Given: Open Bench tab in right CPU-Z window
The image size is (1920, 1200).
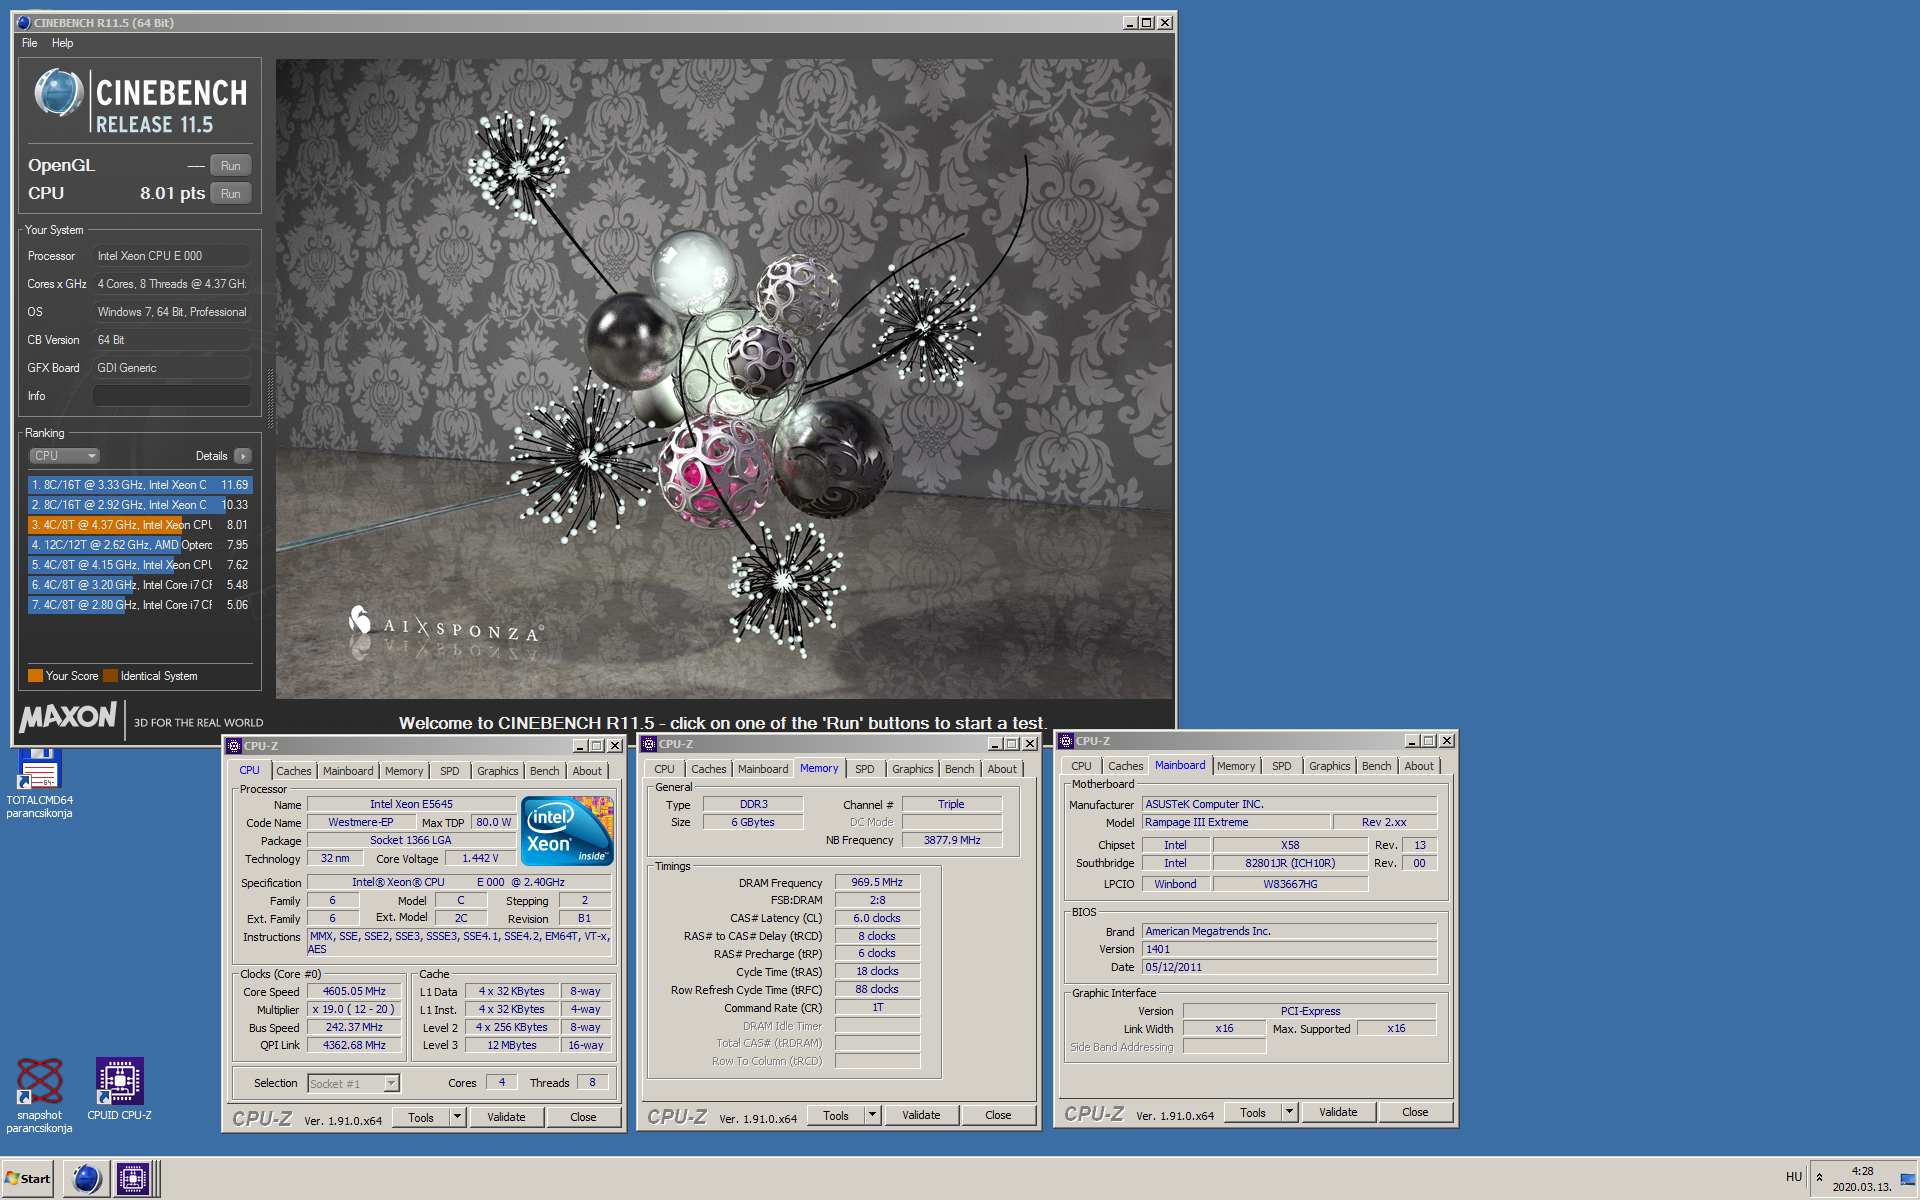Looking at the screenshot, I should click(1377, 766).
